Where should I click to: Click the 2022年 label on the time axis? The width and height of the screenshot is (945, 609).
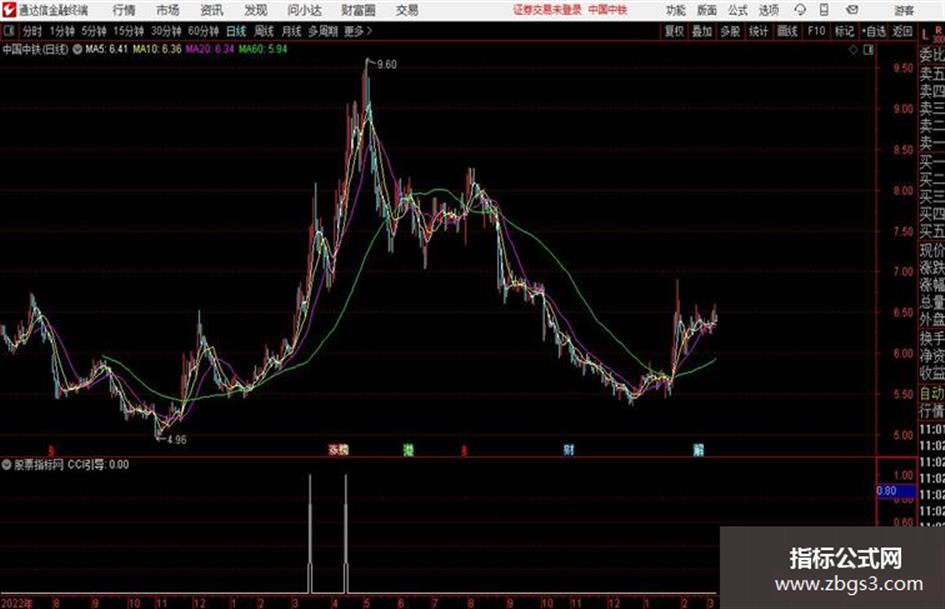[x=16, y=603]
